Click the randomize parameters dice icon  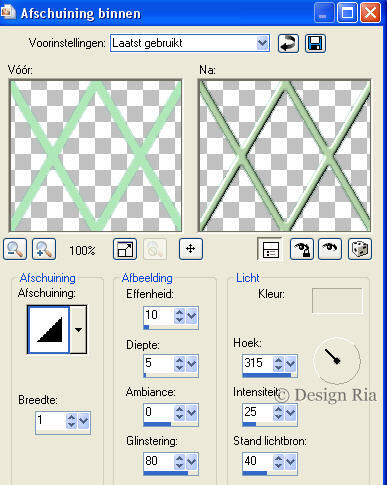click(x=360, y=249)
